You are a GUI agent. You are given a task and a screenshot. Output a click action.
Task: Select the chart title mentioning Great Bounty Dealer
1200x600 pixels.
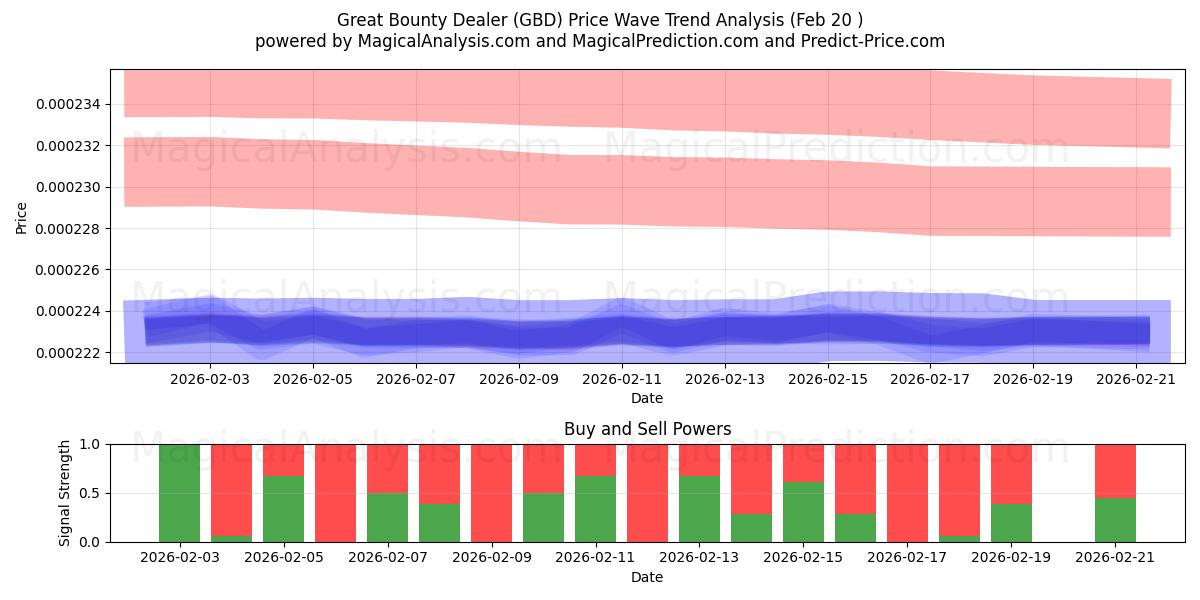[600, 18]
